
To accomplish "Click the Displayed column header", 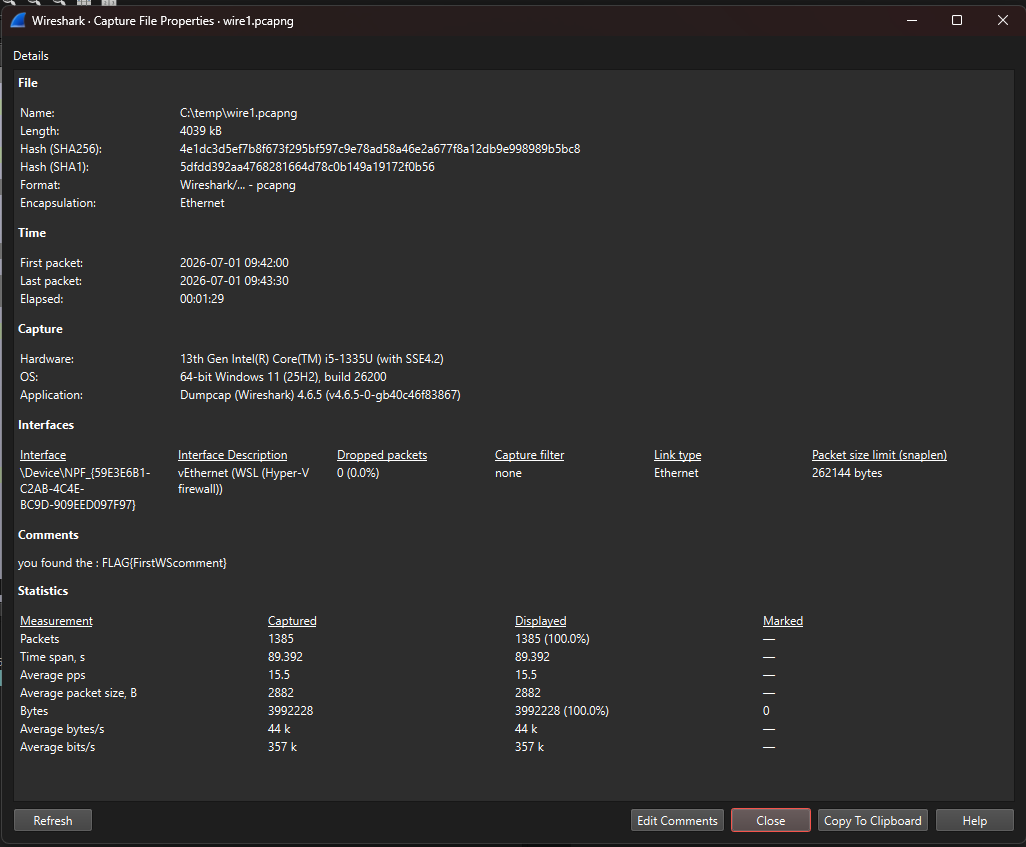I will pyautogui.click(x=540, y=621).
